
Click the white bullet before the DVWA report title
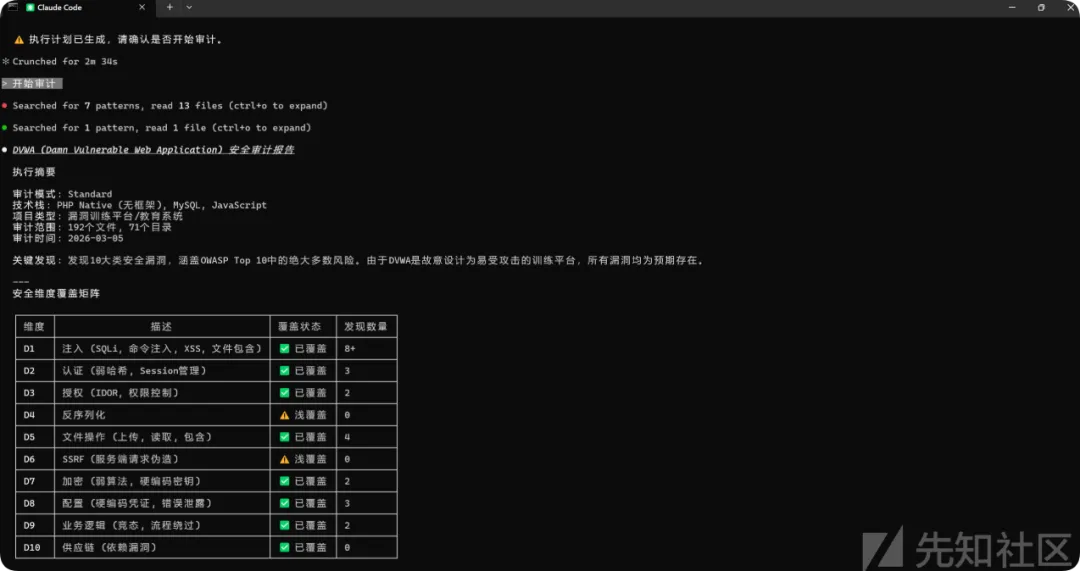point(5,150)
